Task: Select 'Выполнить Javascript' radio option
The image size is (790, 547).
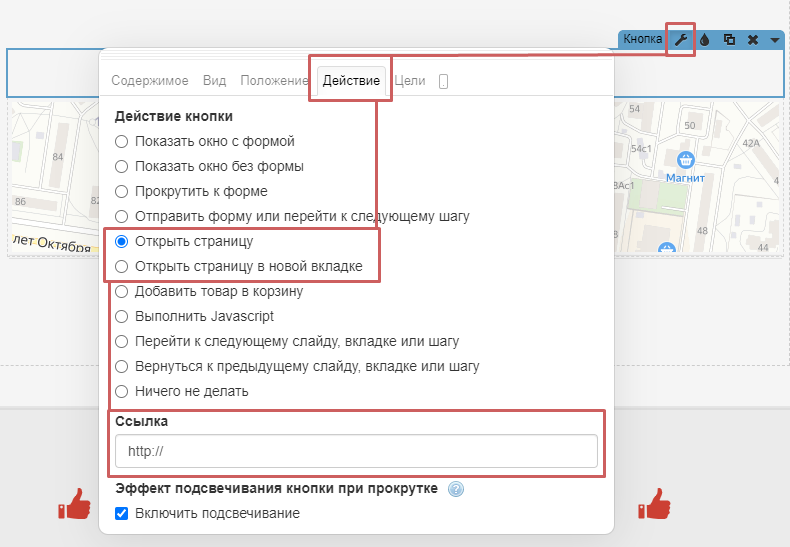Action: click(122, 316)
